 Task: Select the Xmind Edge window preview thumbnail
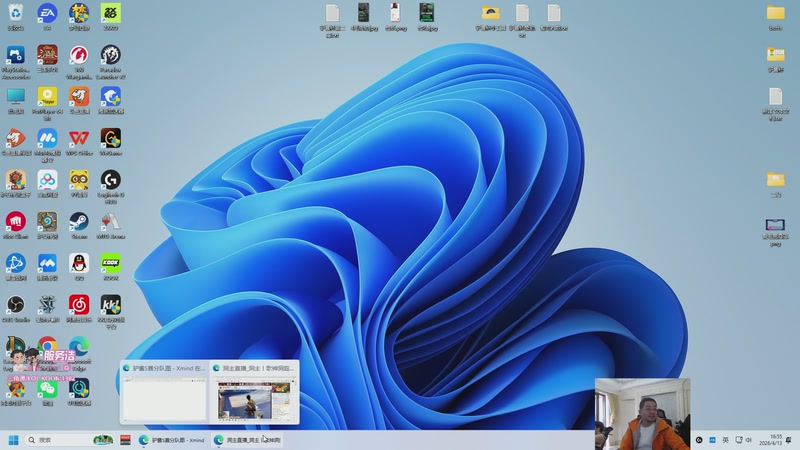164,392
